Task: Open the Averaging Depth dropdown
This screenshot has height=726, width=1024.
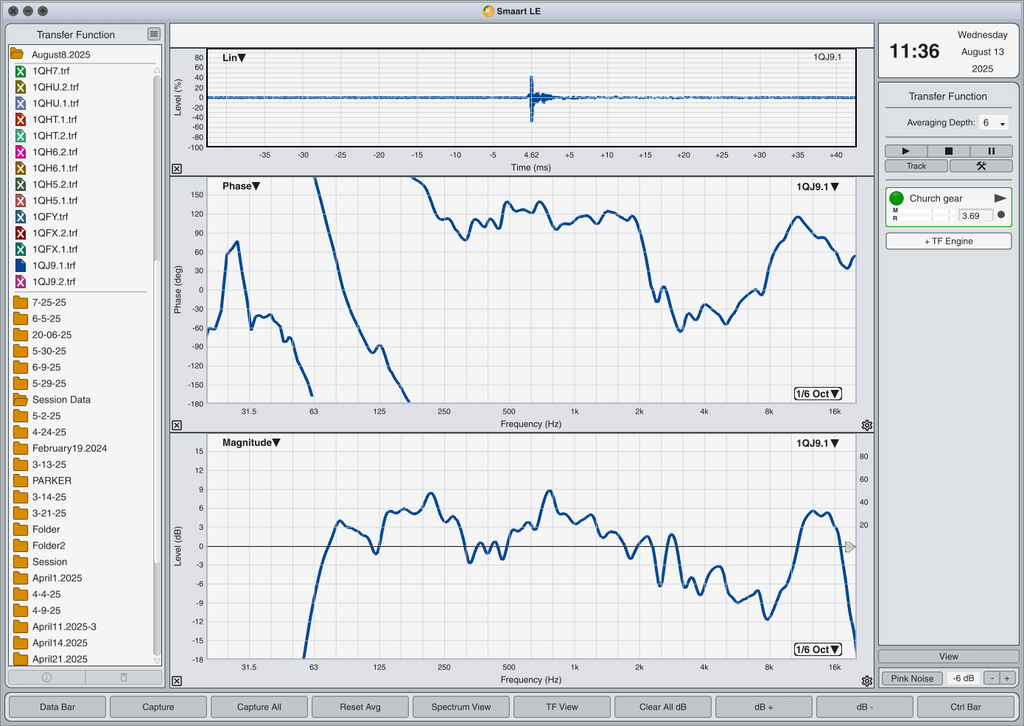Action: [994, 123]
